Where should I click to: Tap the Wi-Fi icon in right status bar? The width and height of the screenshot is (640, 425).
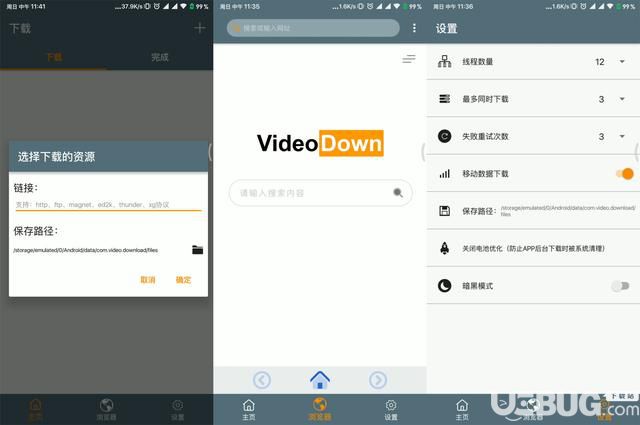[x=610, y=7]
